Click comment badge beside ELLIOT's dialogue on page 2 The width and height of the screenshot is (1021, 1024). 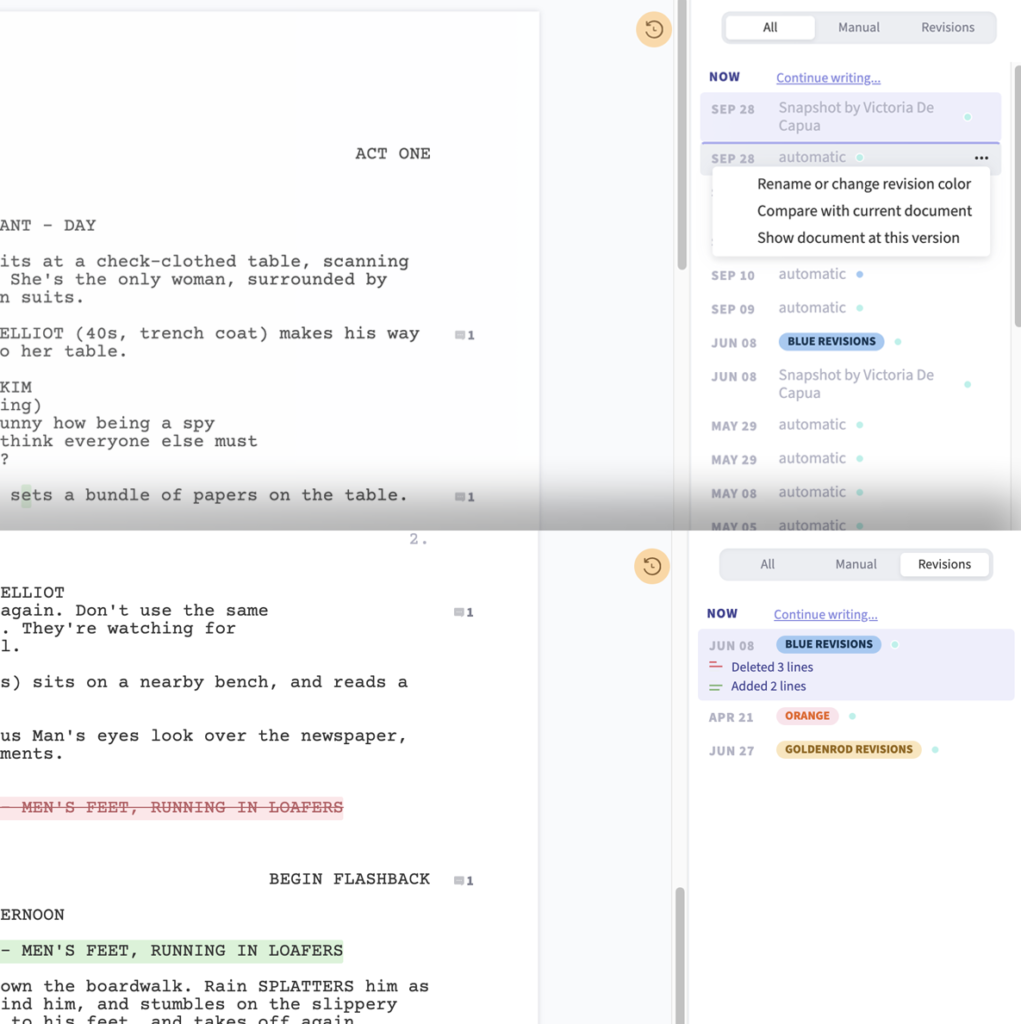point(464,611)
